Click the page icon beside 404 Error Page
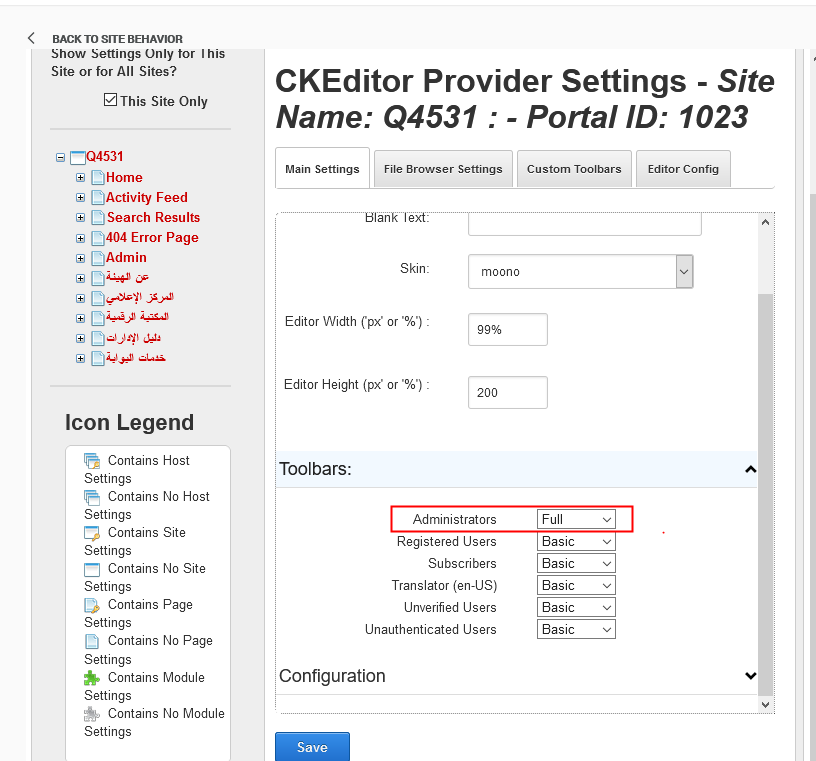This screenshot has height=761, width=816. coord(98,238)
